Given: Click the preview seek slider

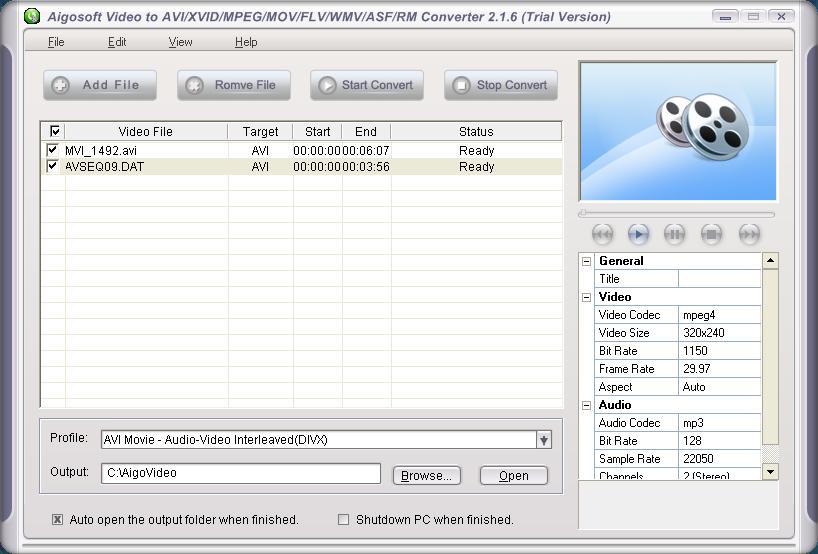Looking at the screenshot, I should (676, 214).
